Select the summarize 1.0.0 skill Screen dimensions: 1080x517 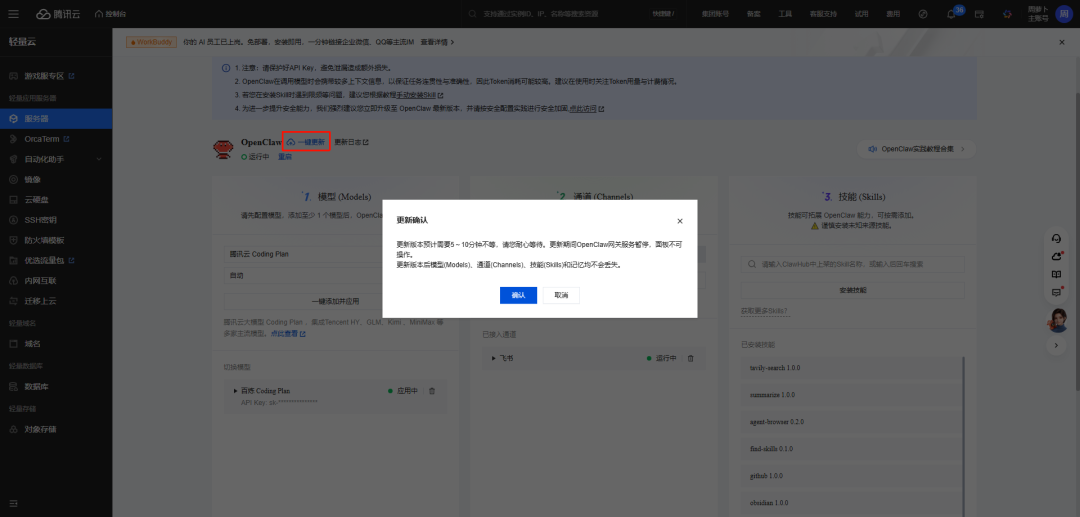[x=851, y=394]
